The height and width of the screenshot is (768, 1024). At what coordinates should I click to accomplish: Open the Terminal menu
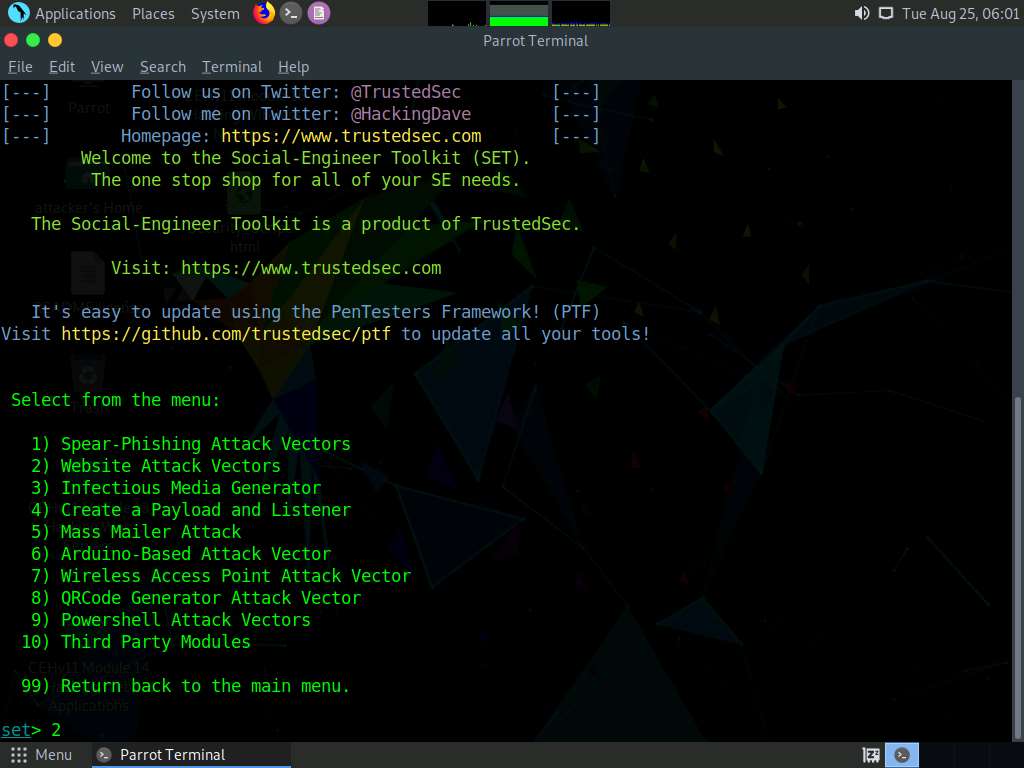232,67
